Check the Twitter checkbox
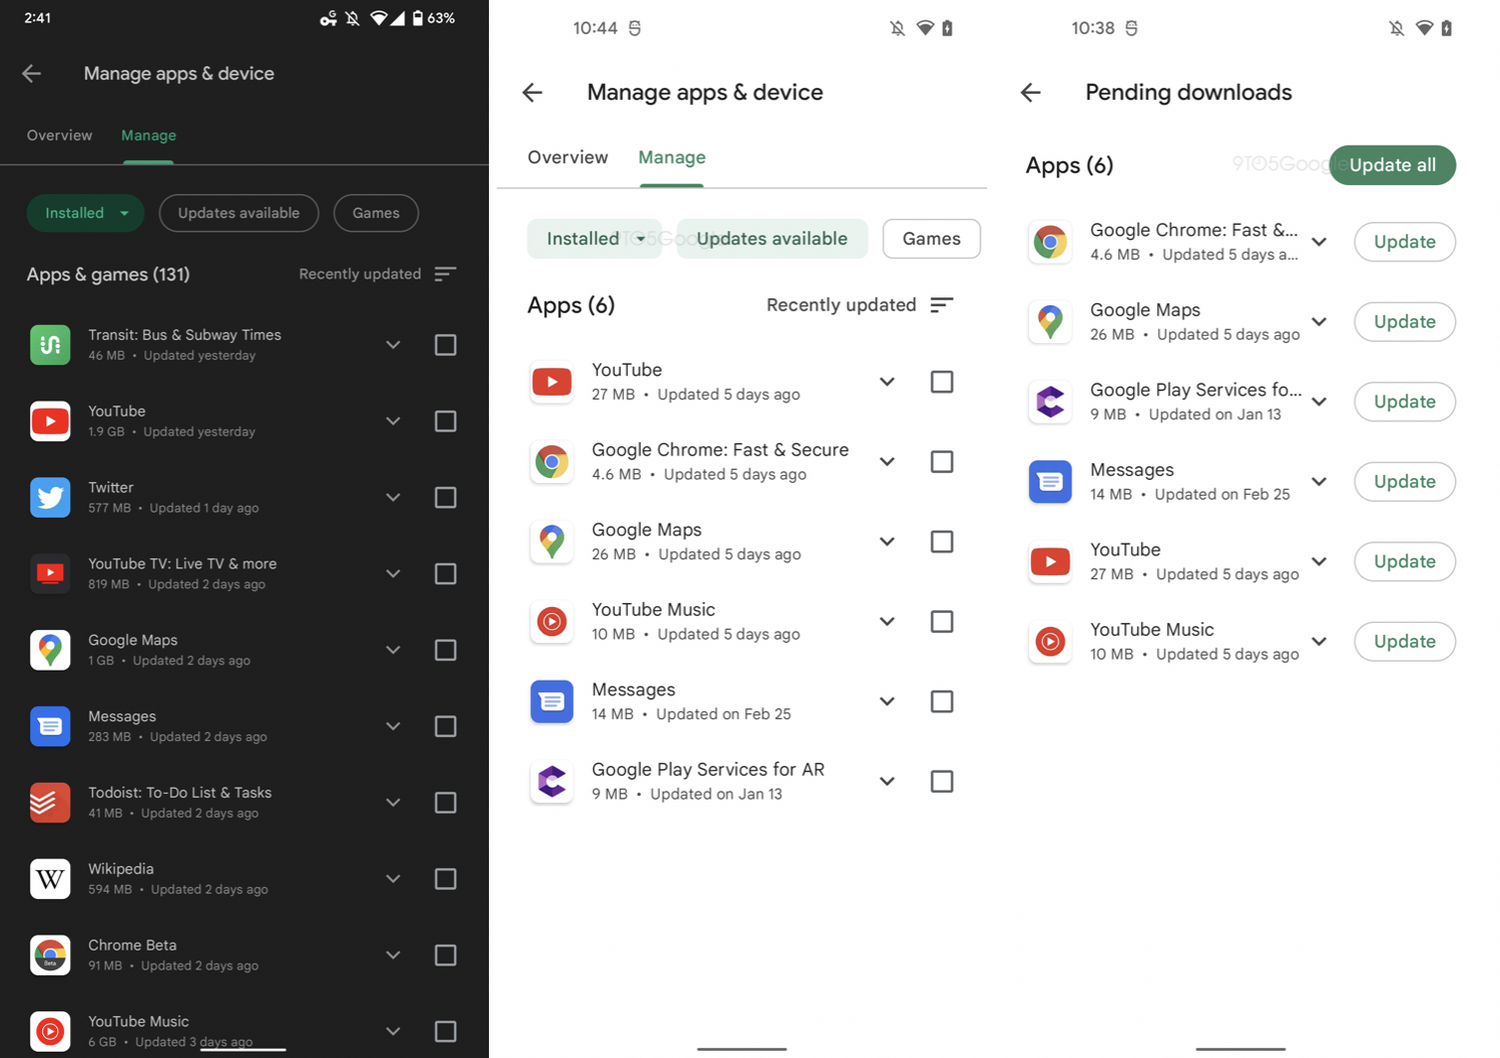This screenshot has height=1058, width=1500. click(446, 498)
